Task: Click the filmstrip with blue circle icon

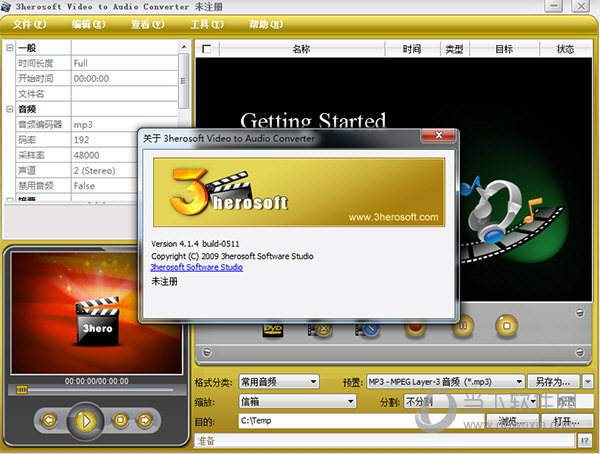Action: [x=367, y=329]
